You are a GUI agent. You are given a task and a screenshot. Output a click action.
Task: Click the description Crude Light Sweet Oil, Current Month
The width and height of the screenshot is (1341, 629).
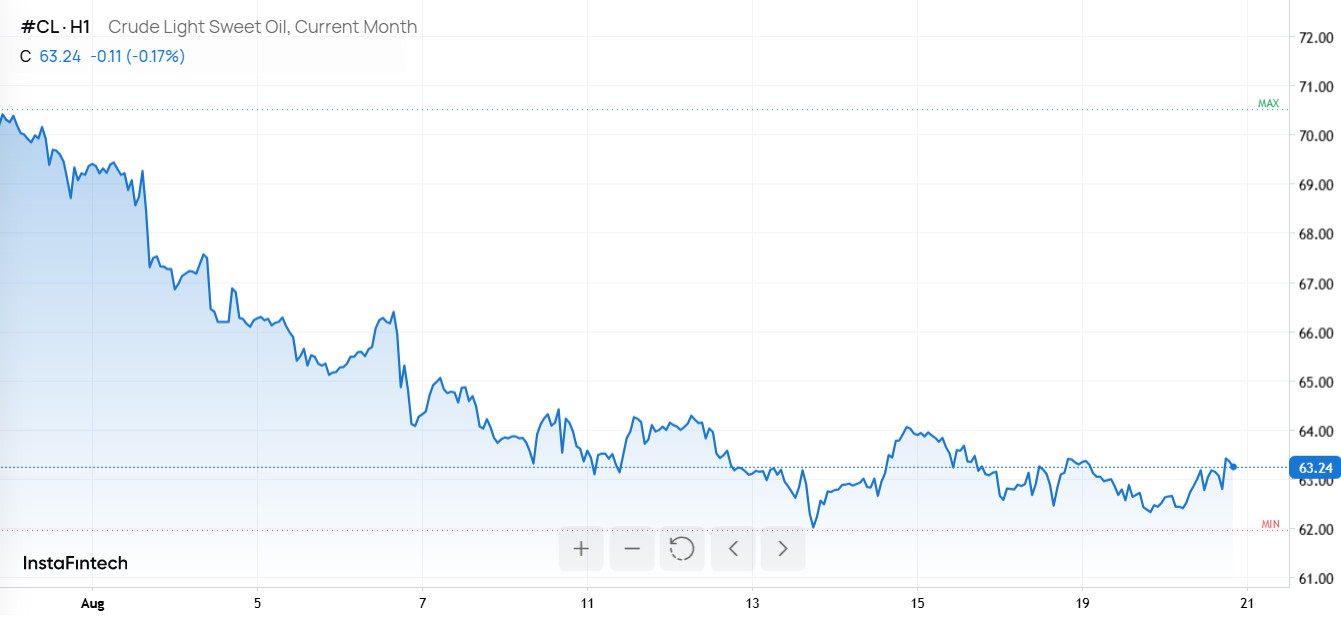coord(263,27)
